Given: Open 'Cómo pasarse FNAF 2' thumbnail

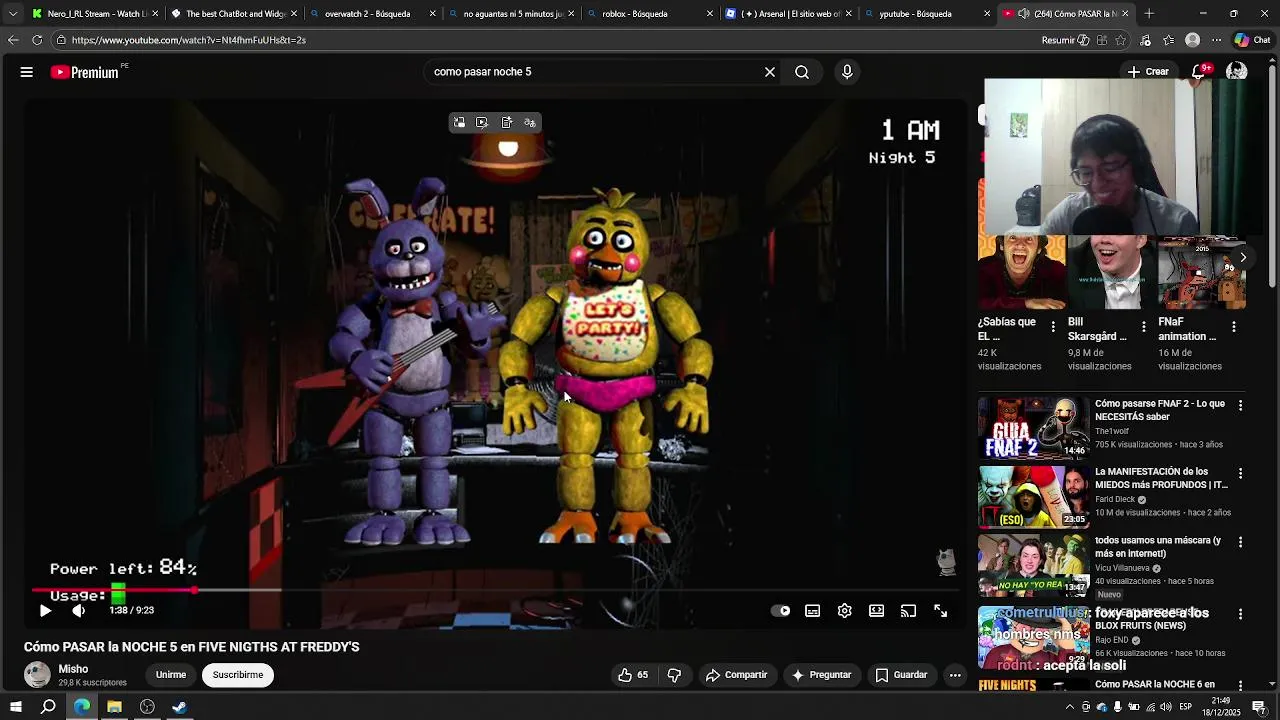Looking at the screenshot, I should pyautogui.click(x=1033, y=428).
